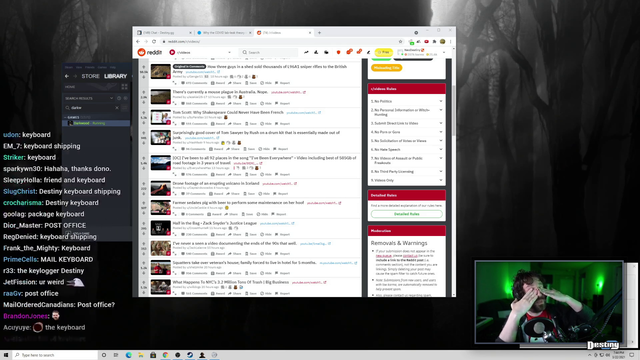Open What Happens To NYC's Trash post
The image size is (640, 360).
click(x=231, y=282)
